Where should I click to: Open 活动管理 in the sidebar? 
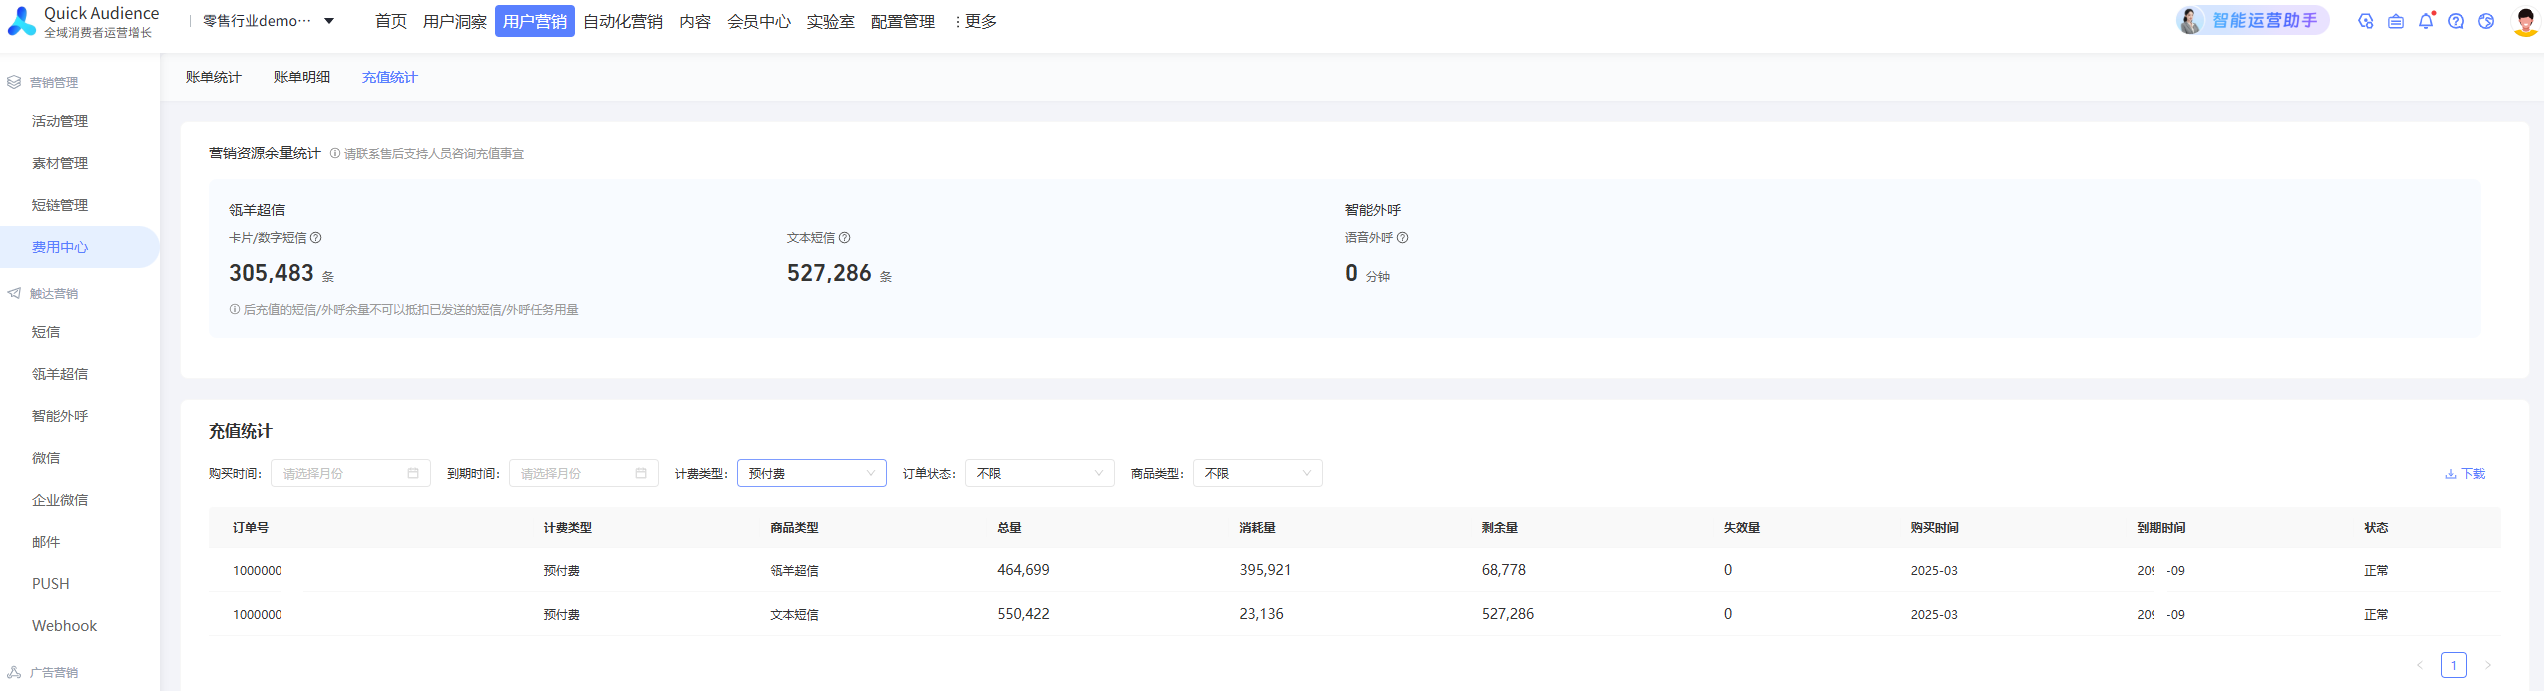(x=60, y=121)
